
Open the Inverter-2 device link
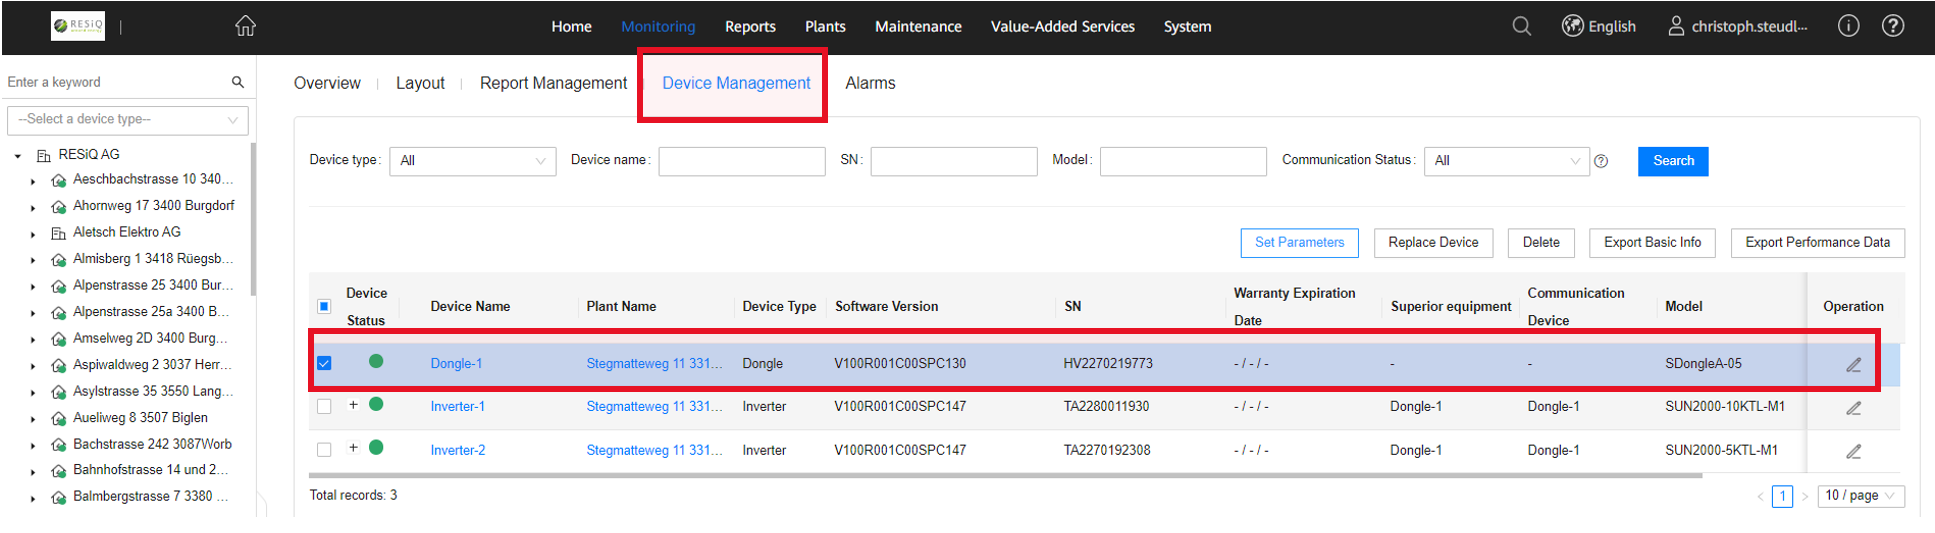click(x=458, y=451)
